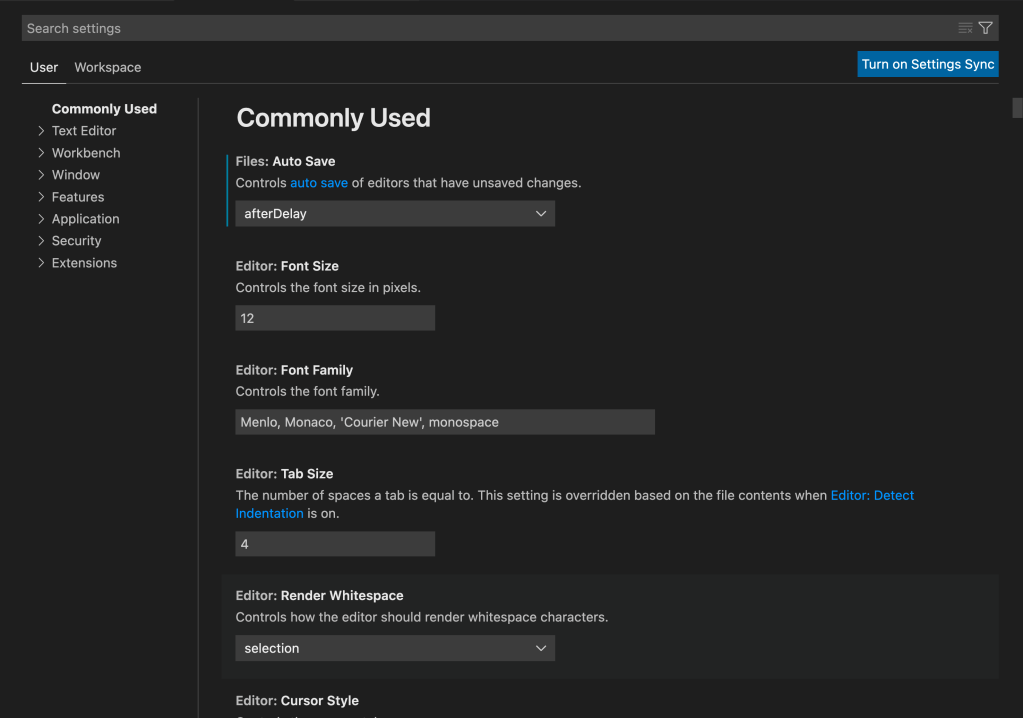Expand the Text Editor section chevron

click(x=42, y=131)
